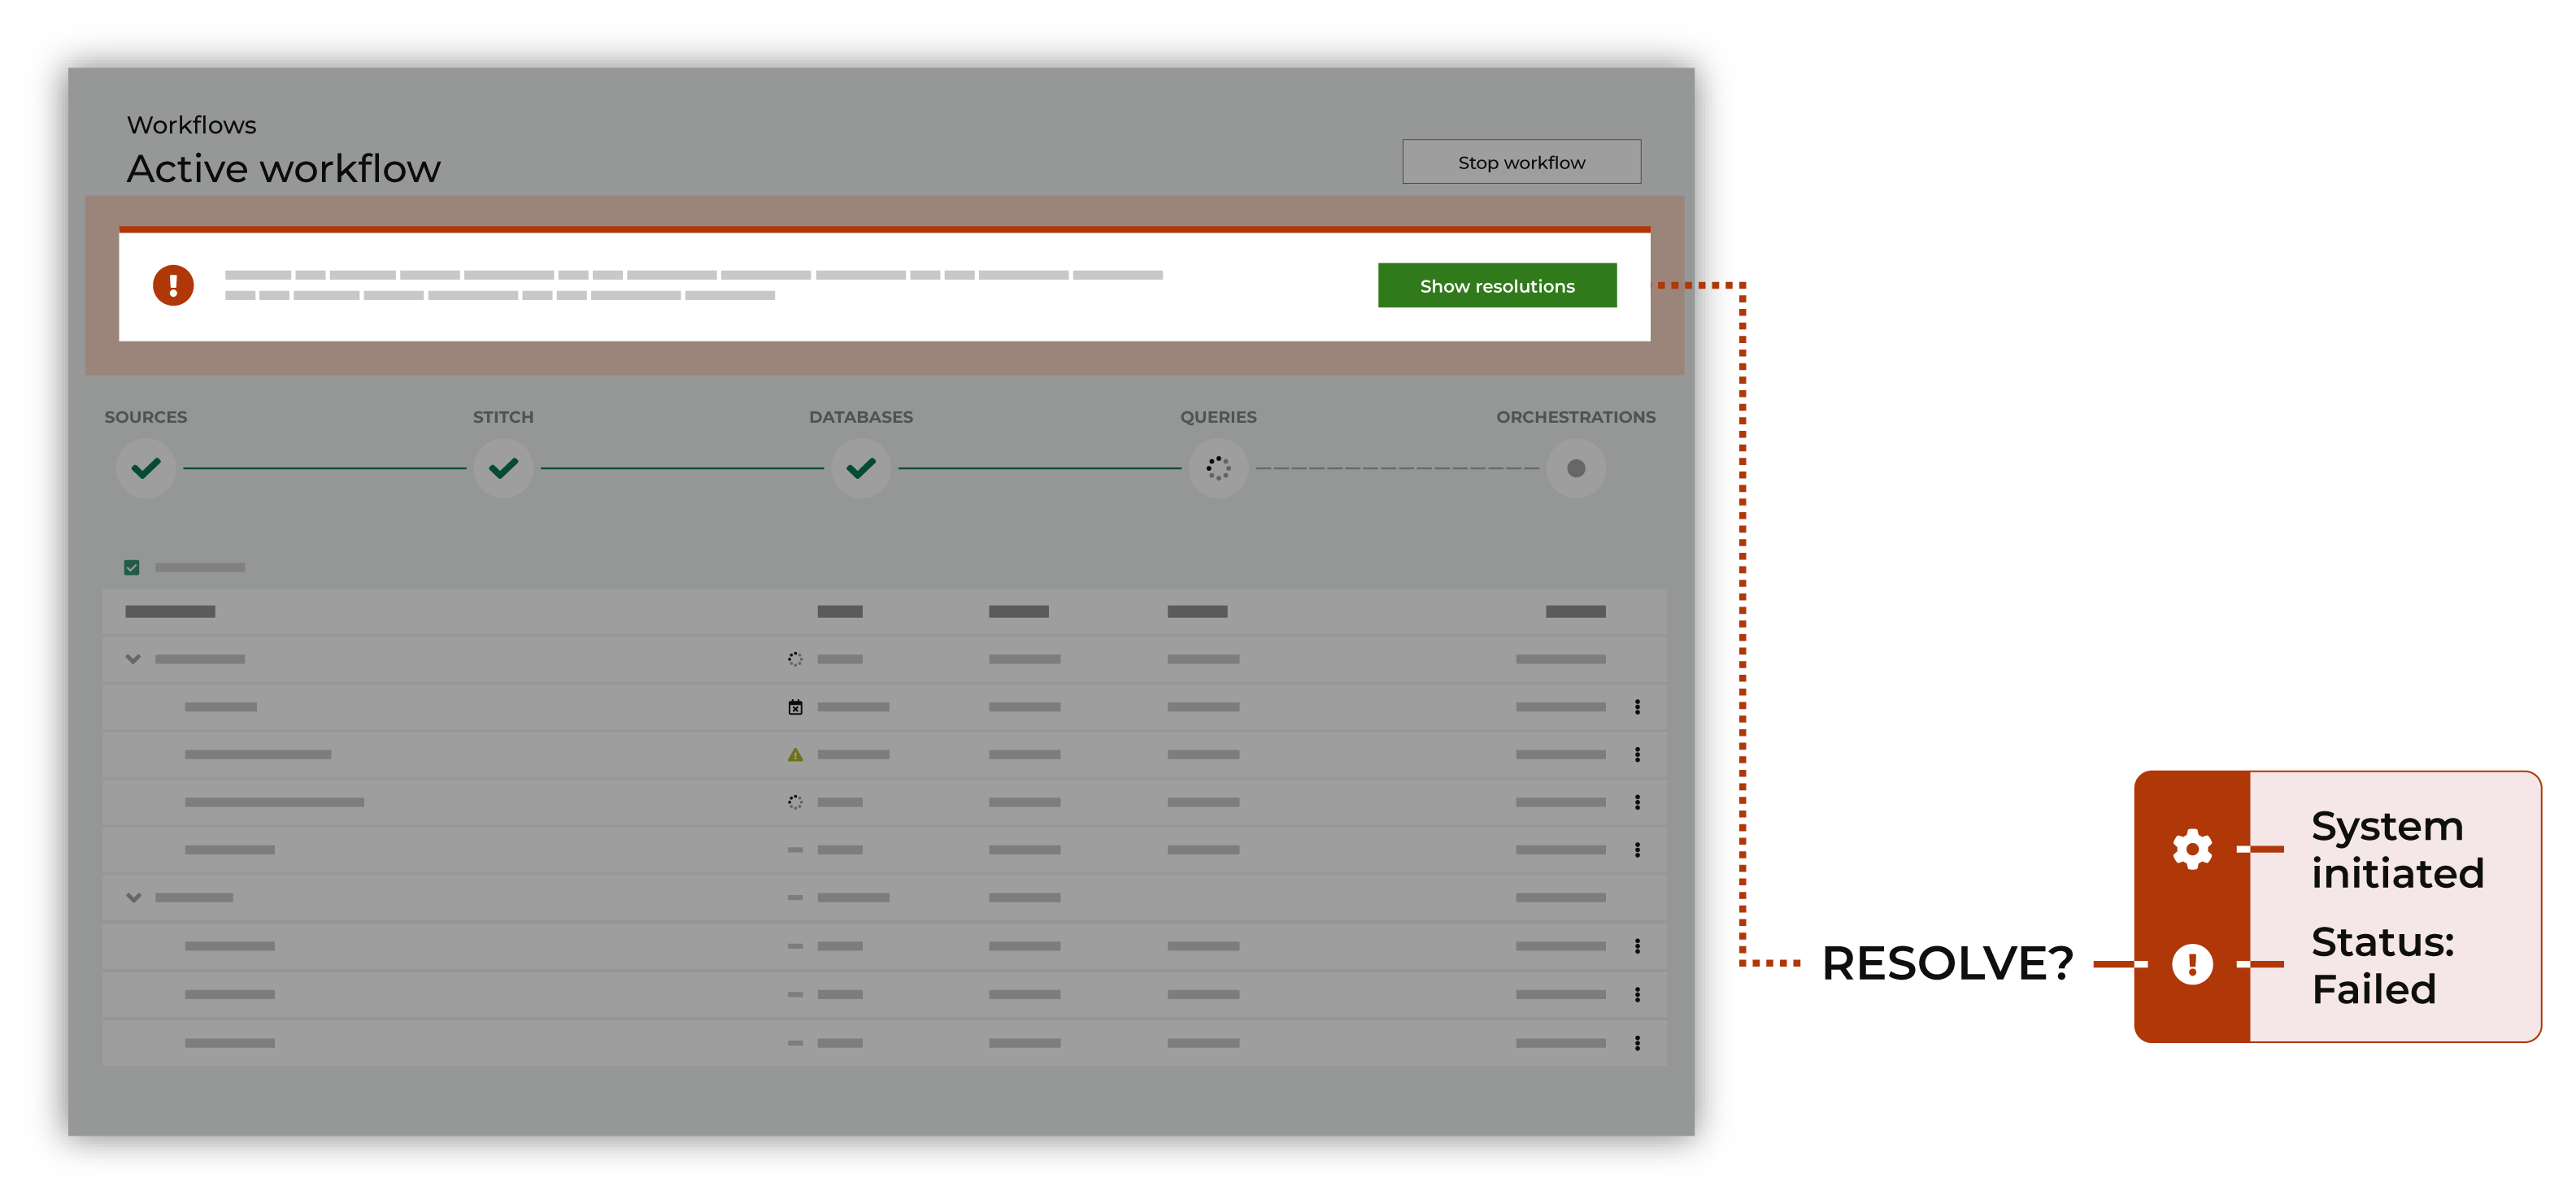Toggle the top-level checkbox in sources list
Screen dimensions: 2576x1204
coord(132,567)
